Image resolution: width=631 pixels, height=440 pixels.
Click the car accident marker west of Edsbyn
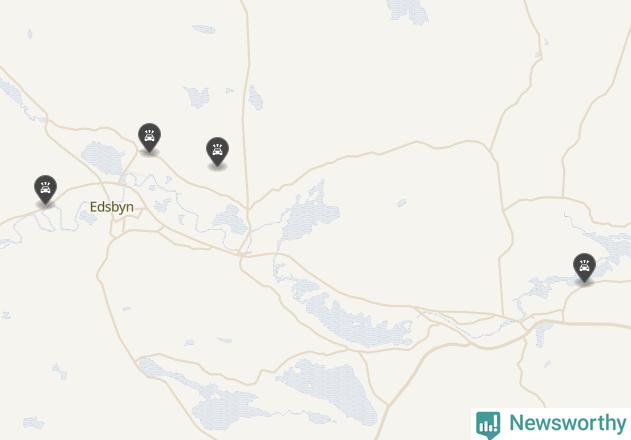click(45, 190)
